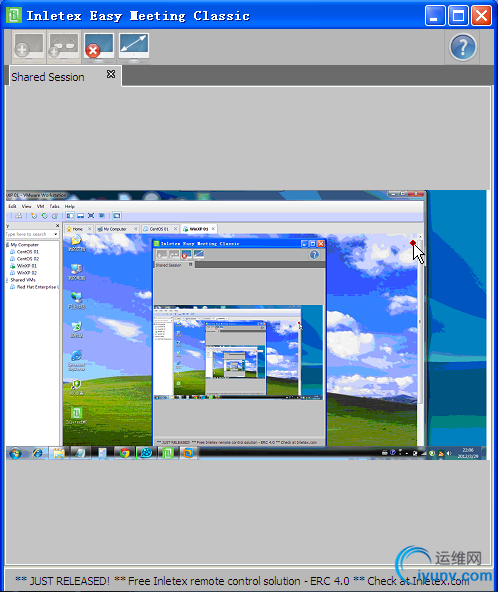The width and height of the screenshot is (498, 592).
Task: Click the VMware Unity mode icon
Action: (x=102, y=216)
